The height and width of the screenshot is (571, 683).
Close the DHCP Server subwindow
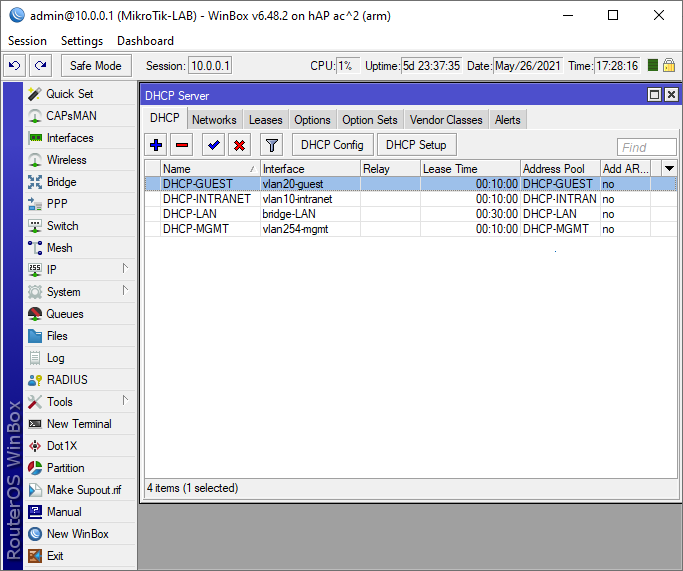671,95
